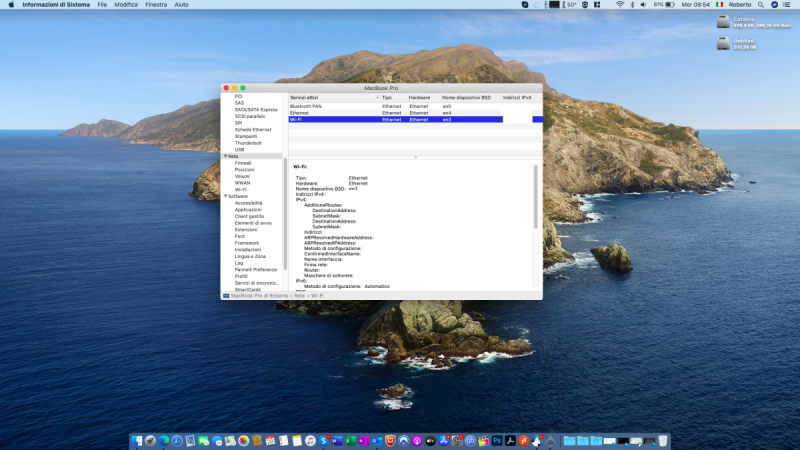Open the Finestra menu
The height and width of the screenshot is (450, 800).
tap(156, 5)
